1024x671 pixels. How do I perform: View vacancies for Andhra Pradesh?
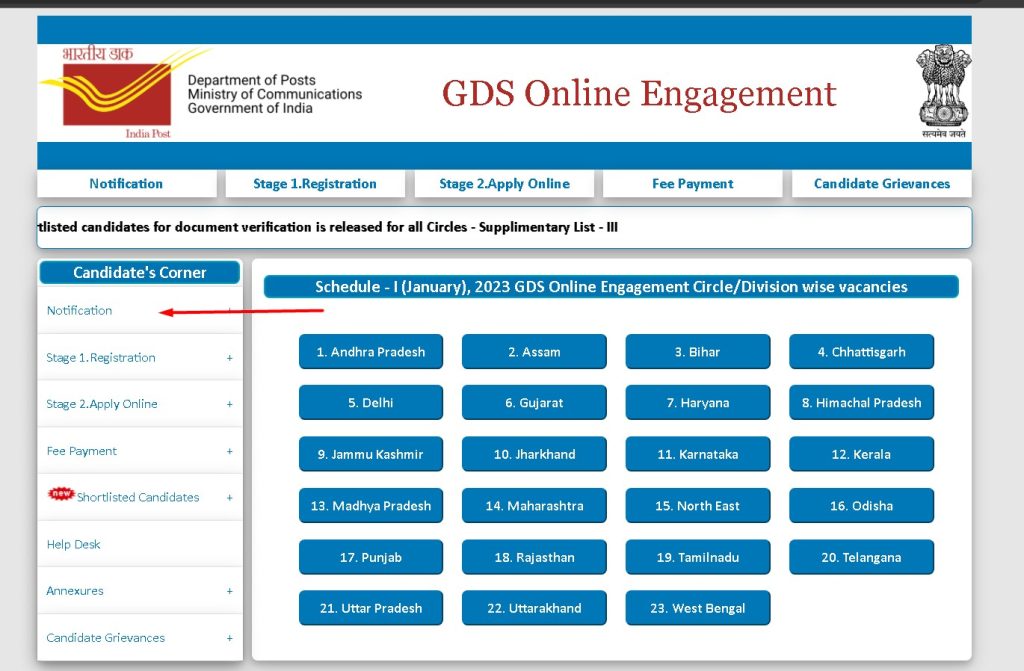370,351
